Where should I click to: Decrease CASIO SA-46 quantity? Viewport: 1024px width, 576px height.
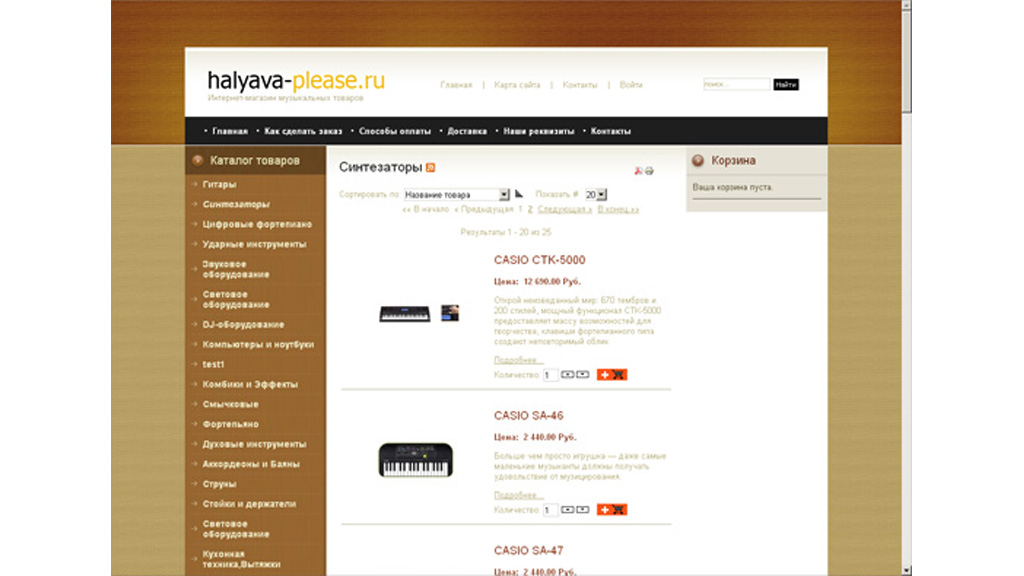coord(583,509)
